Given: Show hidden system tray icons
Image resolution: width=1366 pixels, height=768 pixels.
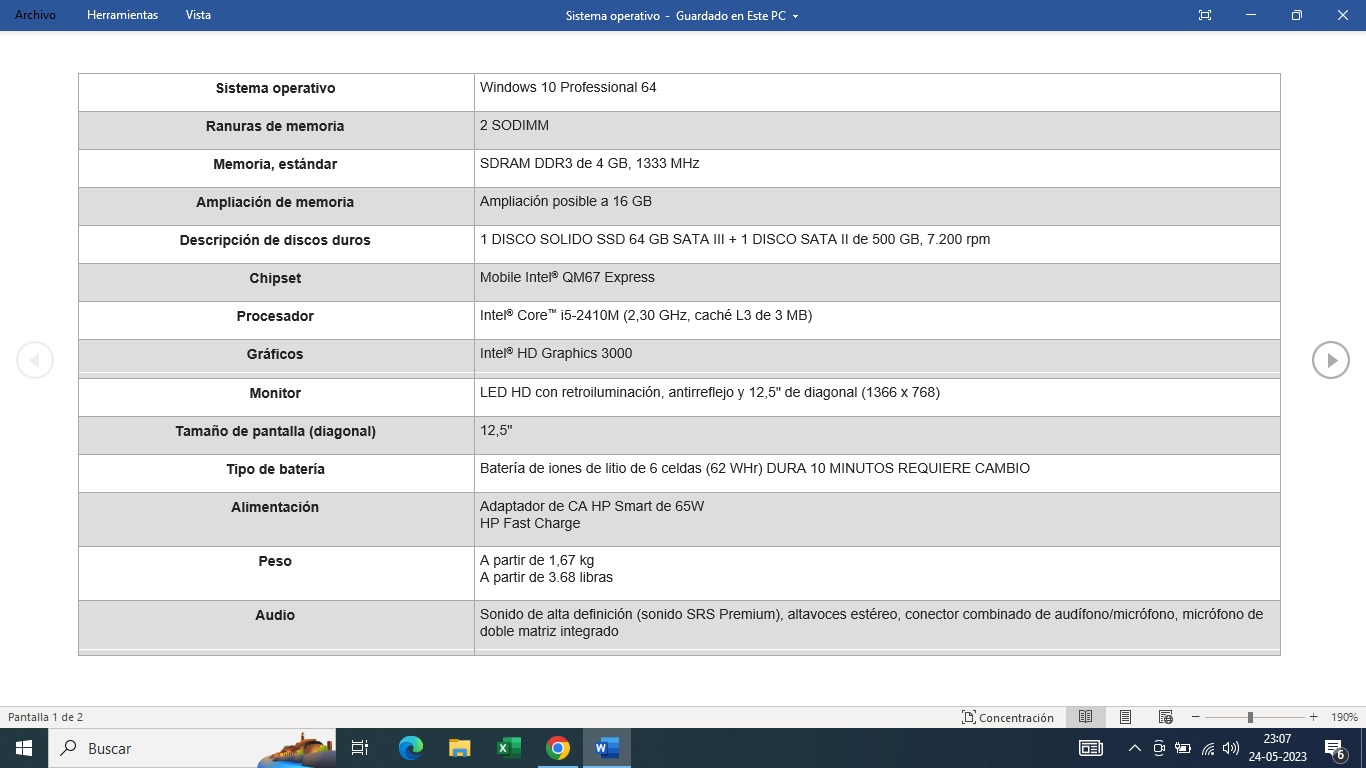Looking at the screenshot, I should pyautogui.click(x=1134, y=748).
